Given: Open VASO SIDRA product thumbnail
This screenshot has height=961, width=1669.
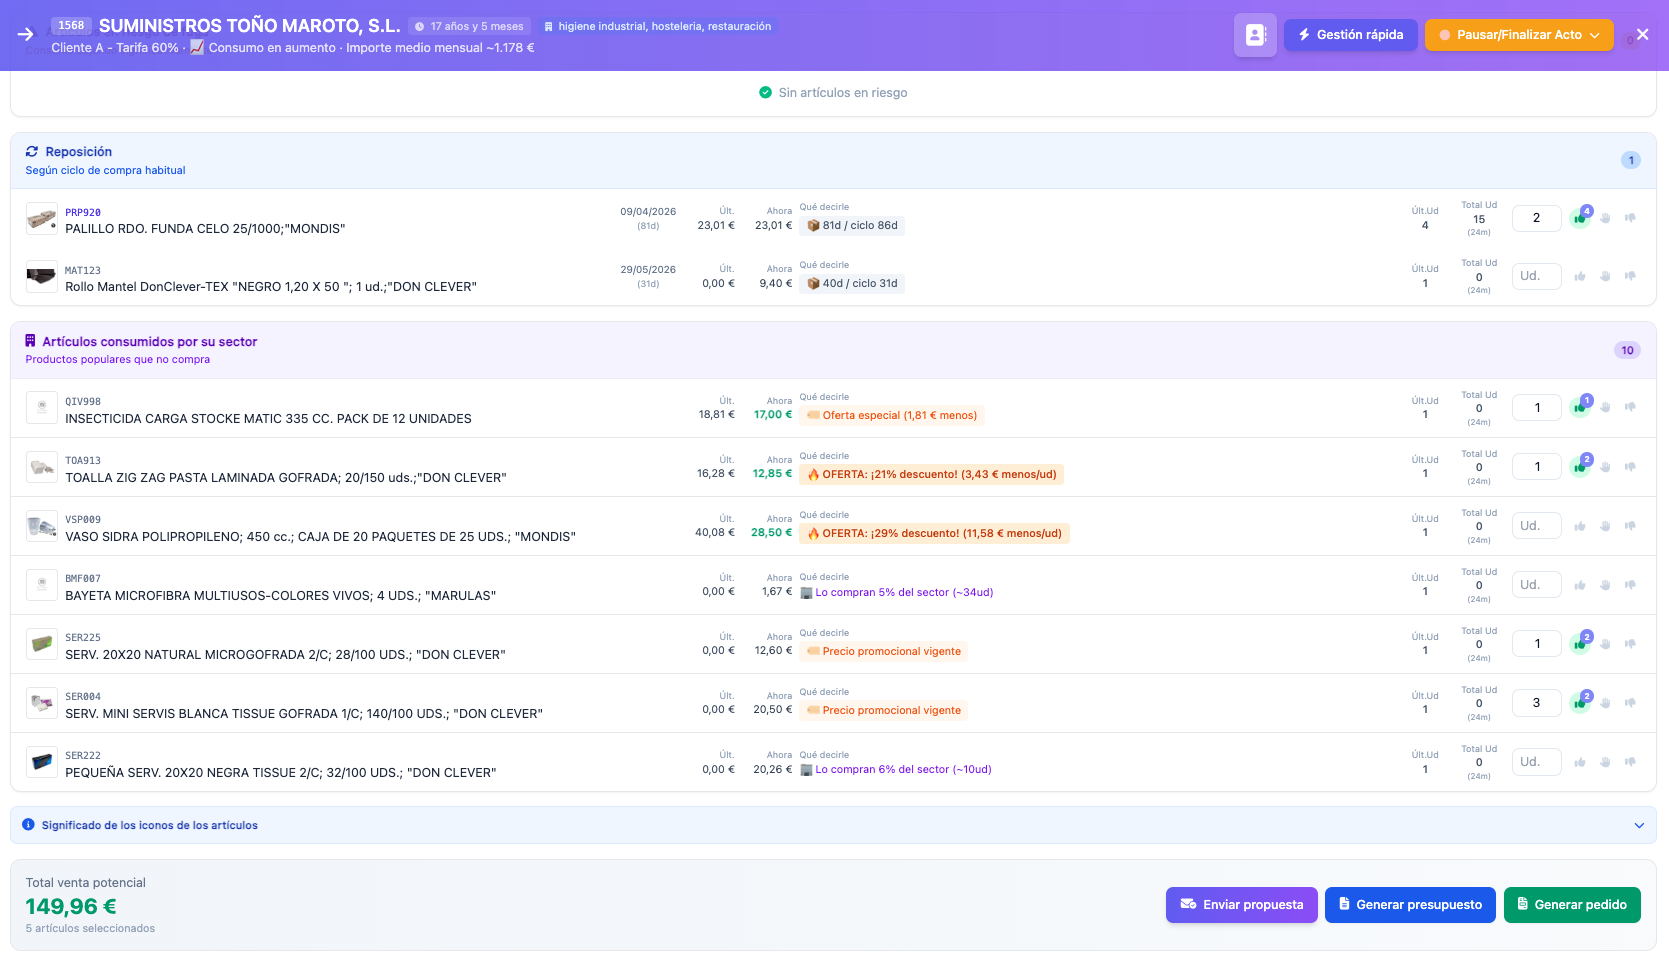Looking at the screenshot, I should click(x=42, y=526).
